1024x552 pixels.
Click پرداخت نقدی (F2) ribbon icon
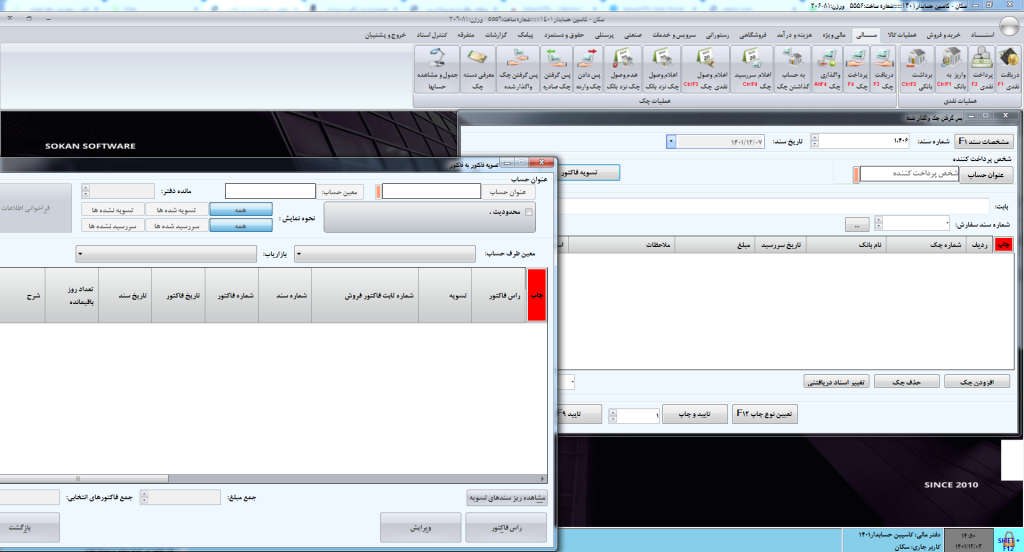tap(981, 69)
